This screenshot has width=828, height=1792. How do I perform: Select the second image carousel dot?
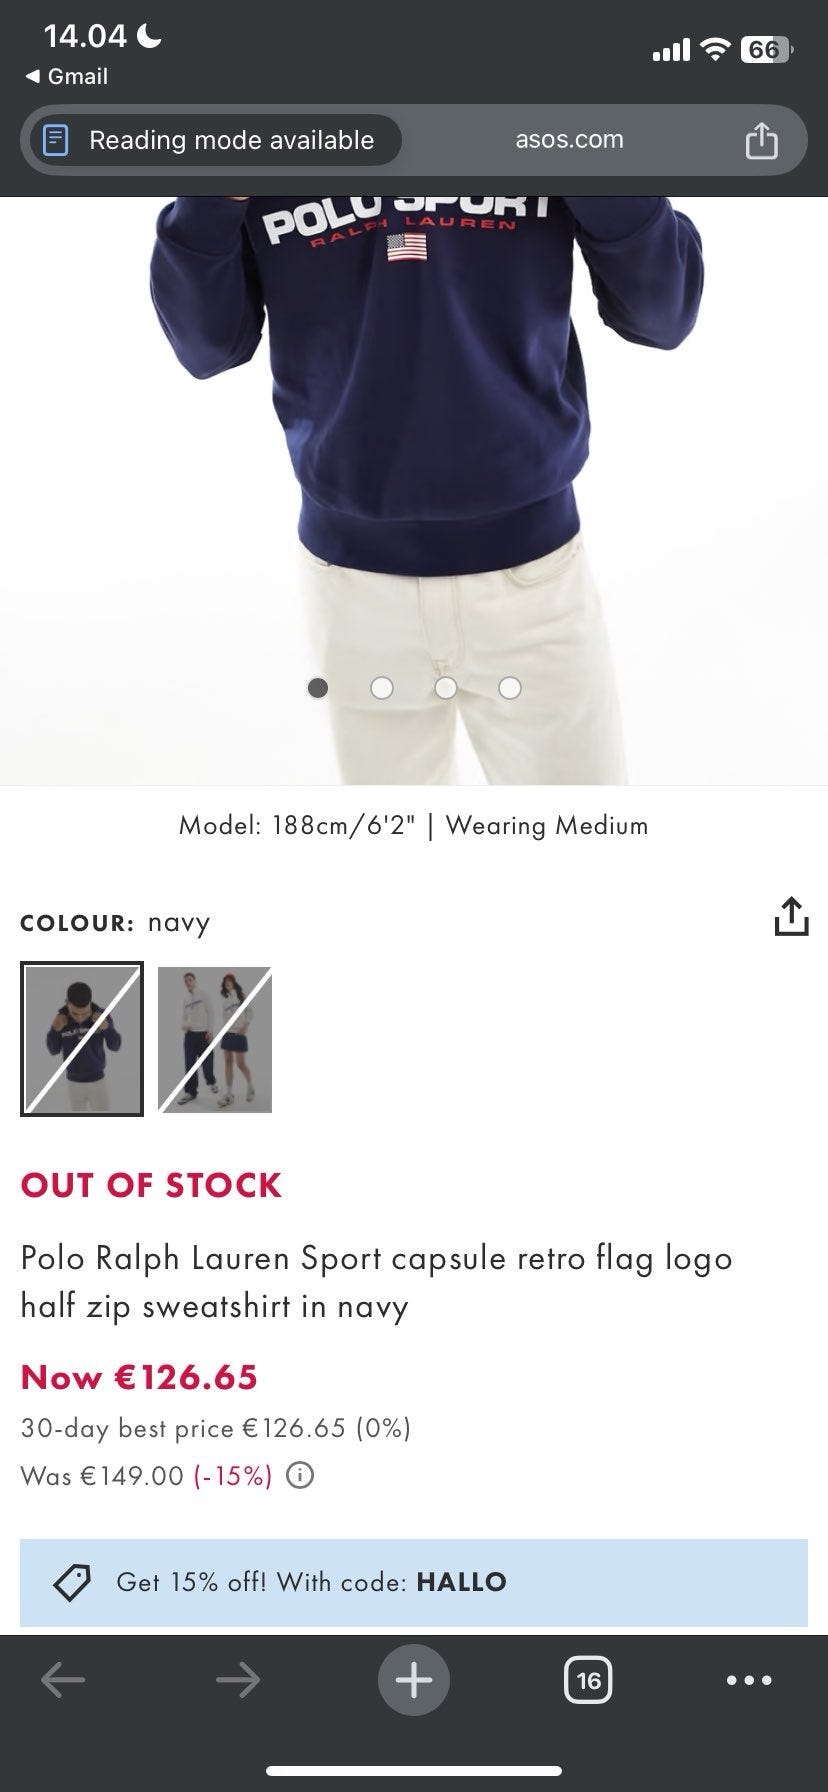point(382,688)
